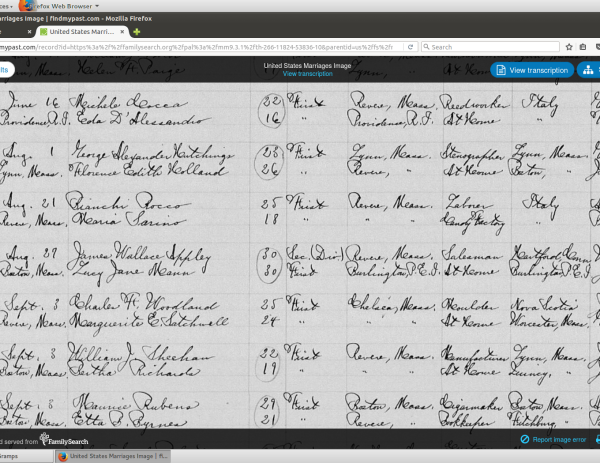This screenshot has width=600, height=463.
Task: Open the family tree hierarchy icon button
Action: click(x=588, y=70)
